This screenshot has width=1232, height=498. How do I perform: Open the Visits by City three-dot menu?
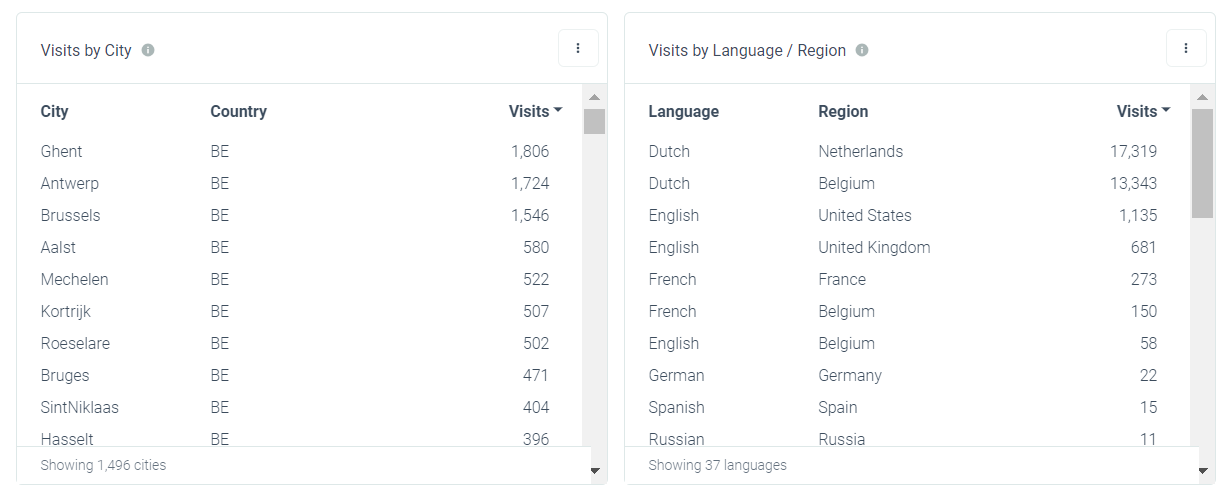578,48
